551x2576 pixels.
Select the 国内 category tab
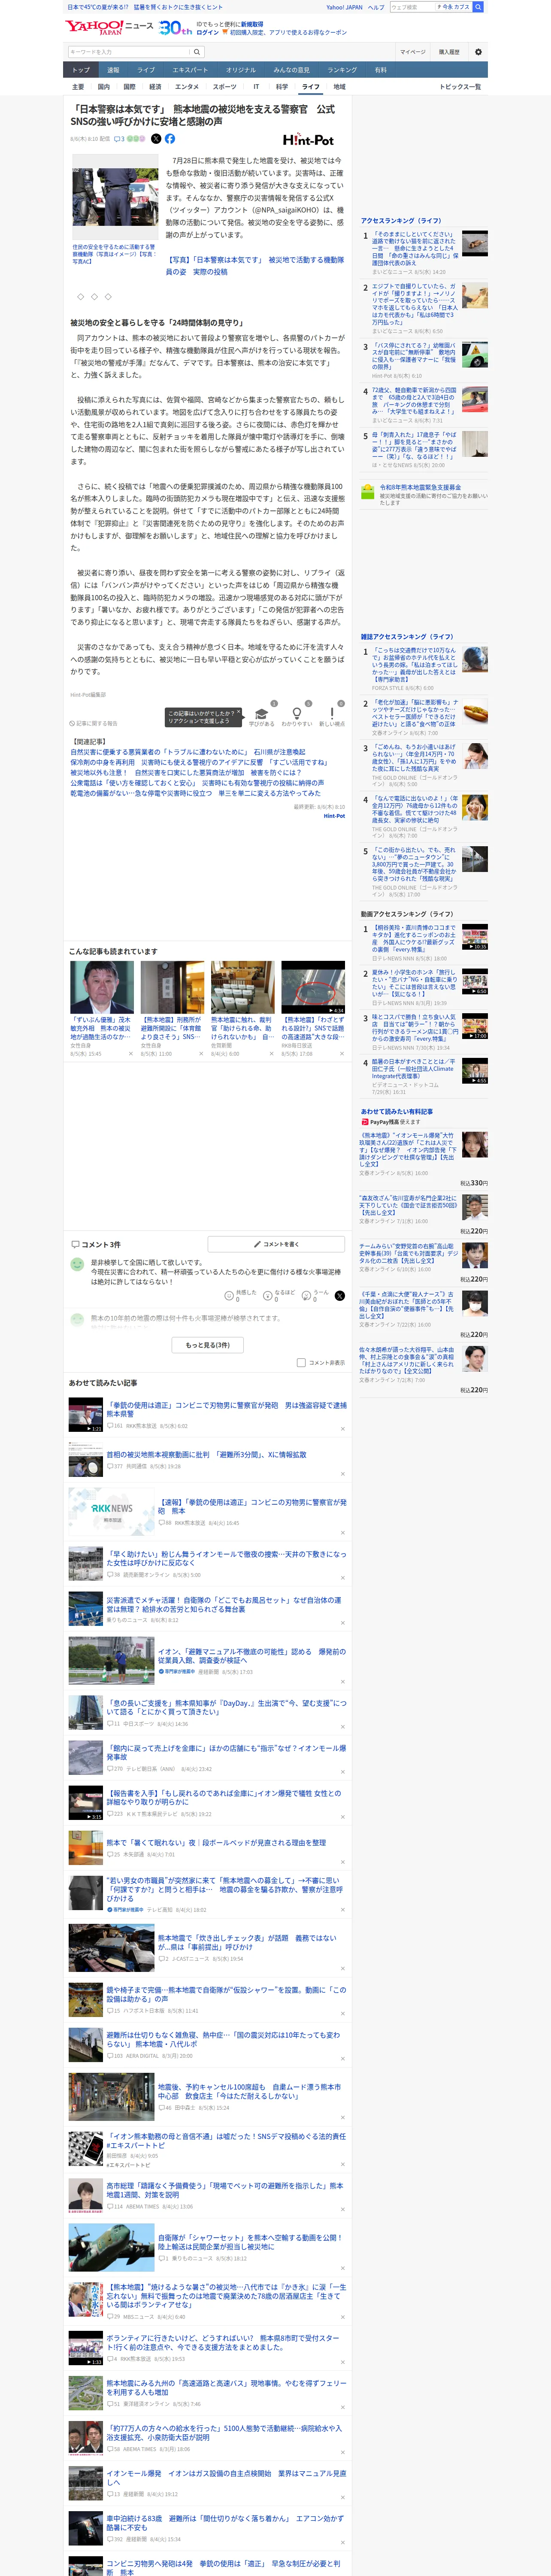click(x=104, y=87)
